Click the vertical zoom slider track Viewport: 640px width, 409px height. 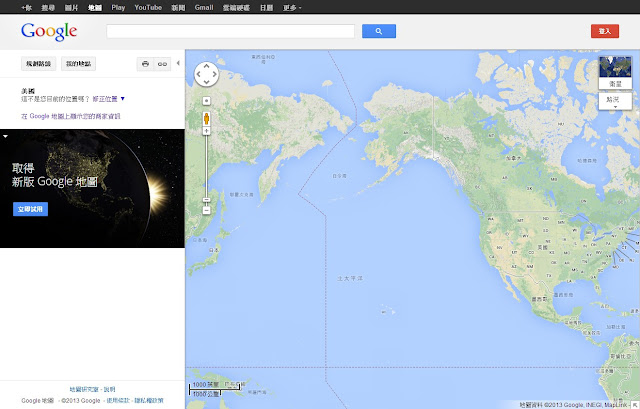[207, 165]
